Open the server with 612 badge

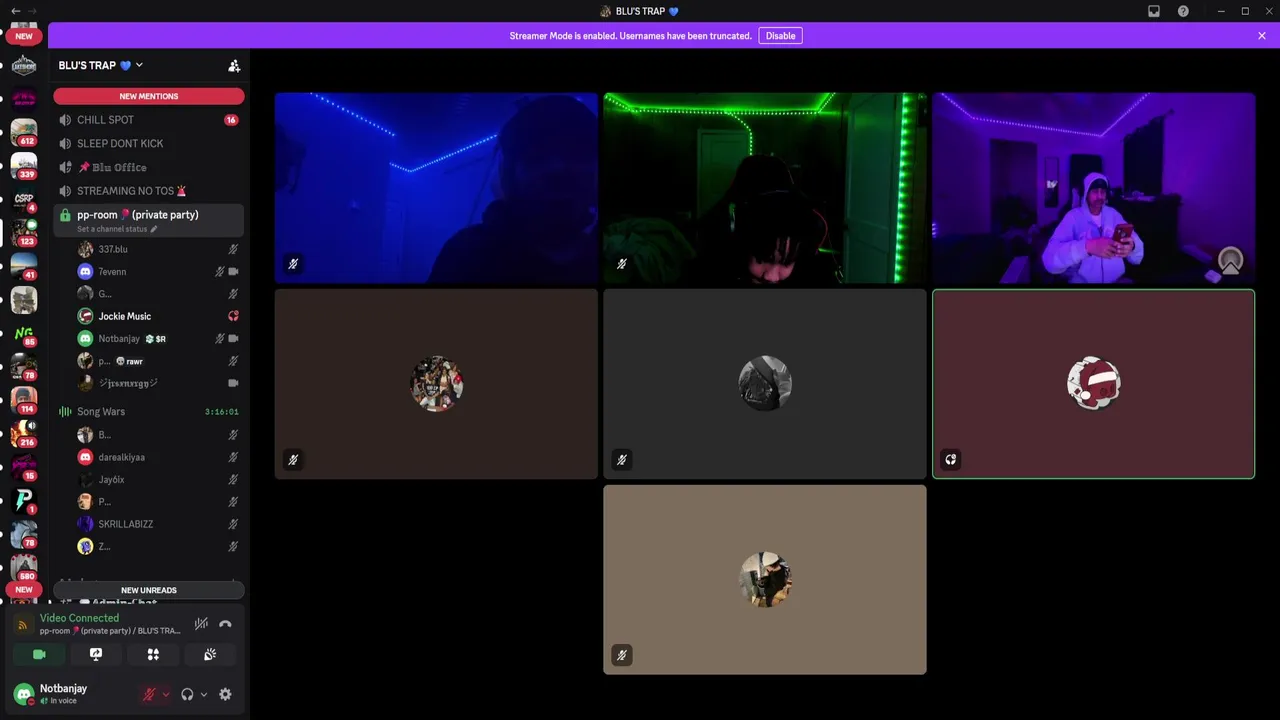click(x=24, y=131)
